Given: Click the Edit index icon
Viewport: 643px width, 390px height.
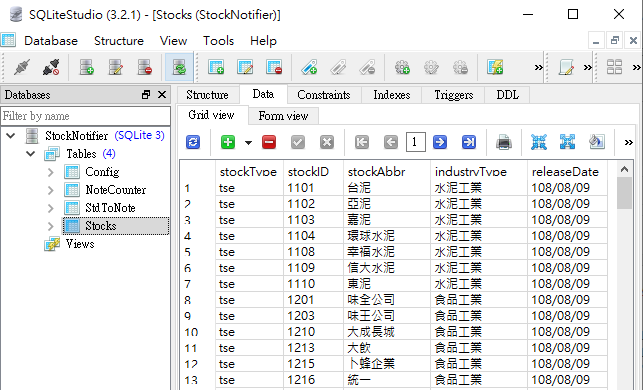Looking at the screenshot, I should click(338, 67).
